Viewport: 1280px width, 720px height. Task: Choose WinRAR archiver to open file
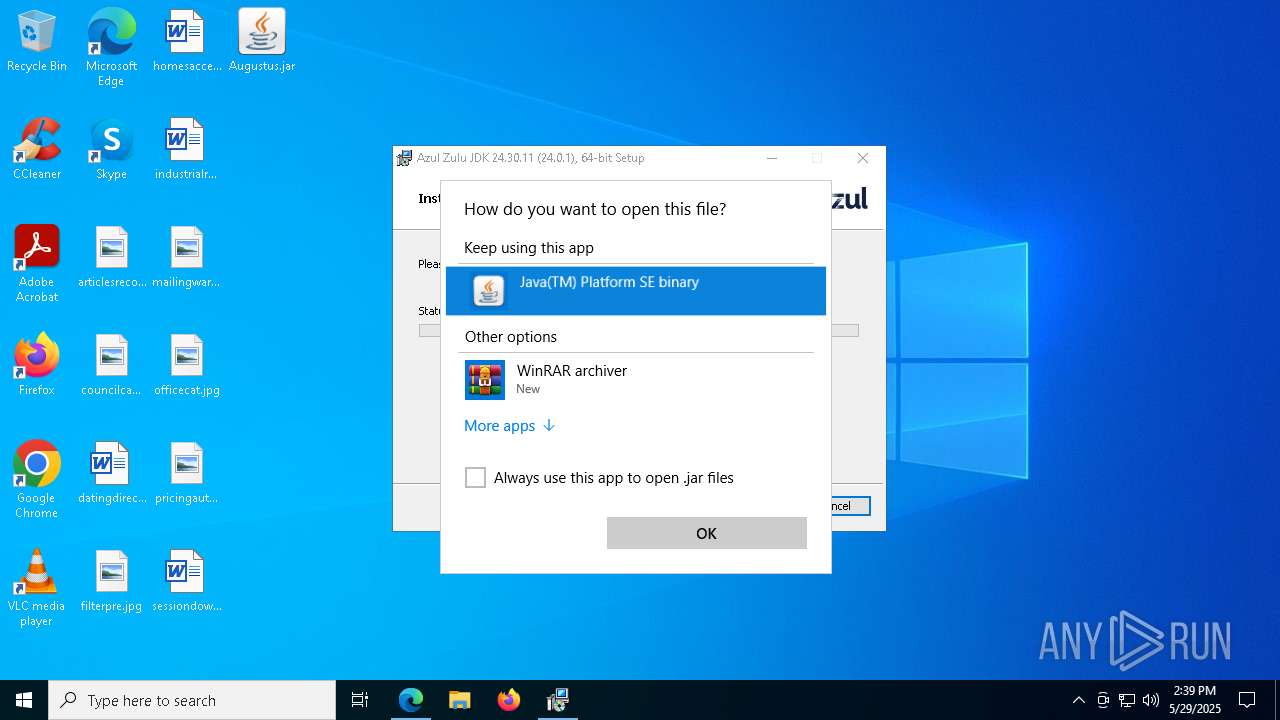point(636,380)
